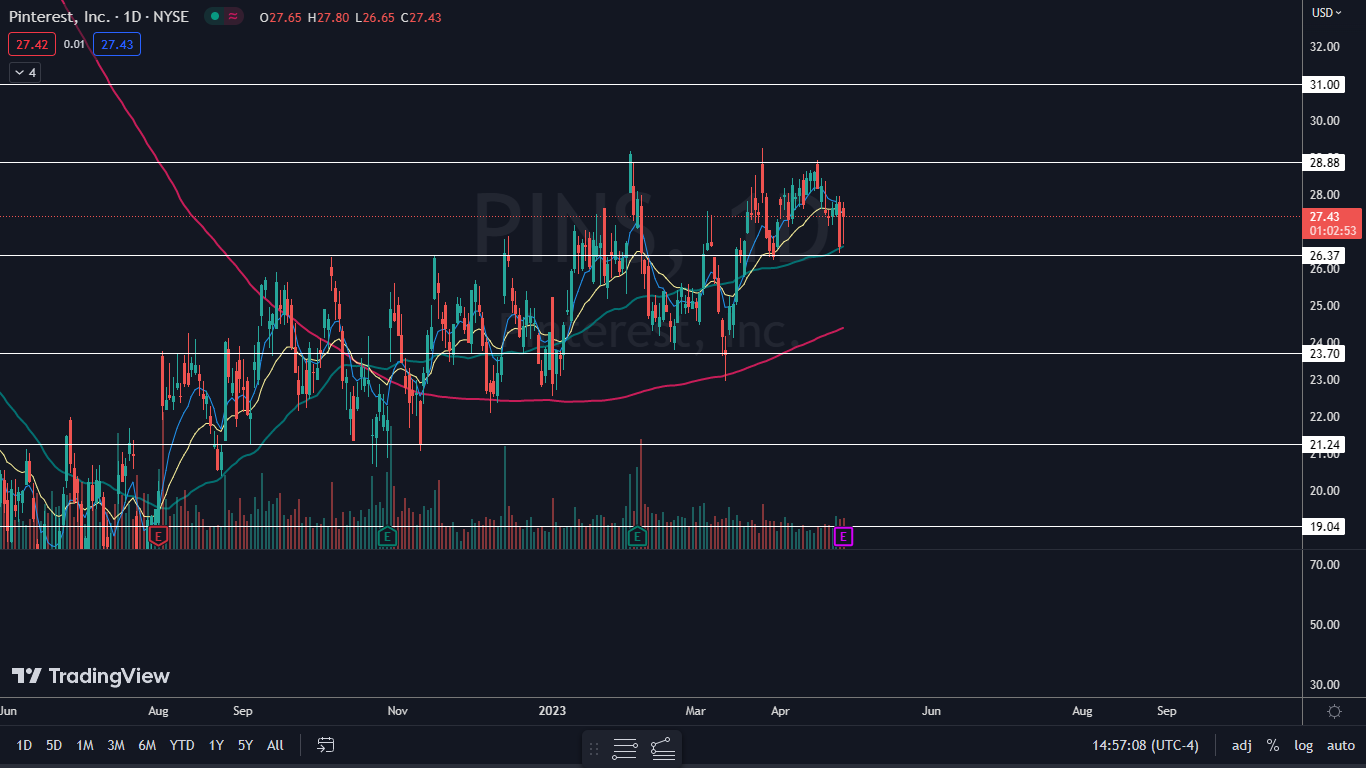Toggle logarithmic scale with log
This screenshot has width=1366, height=768.
point(1304,745)
